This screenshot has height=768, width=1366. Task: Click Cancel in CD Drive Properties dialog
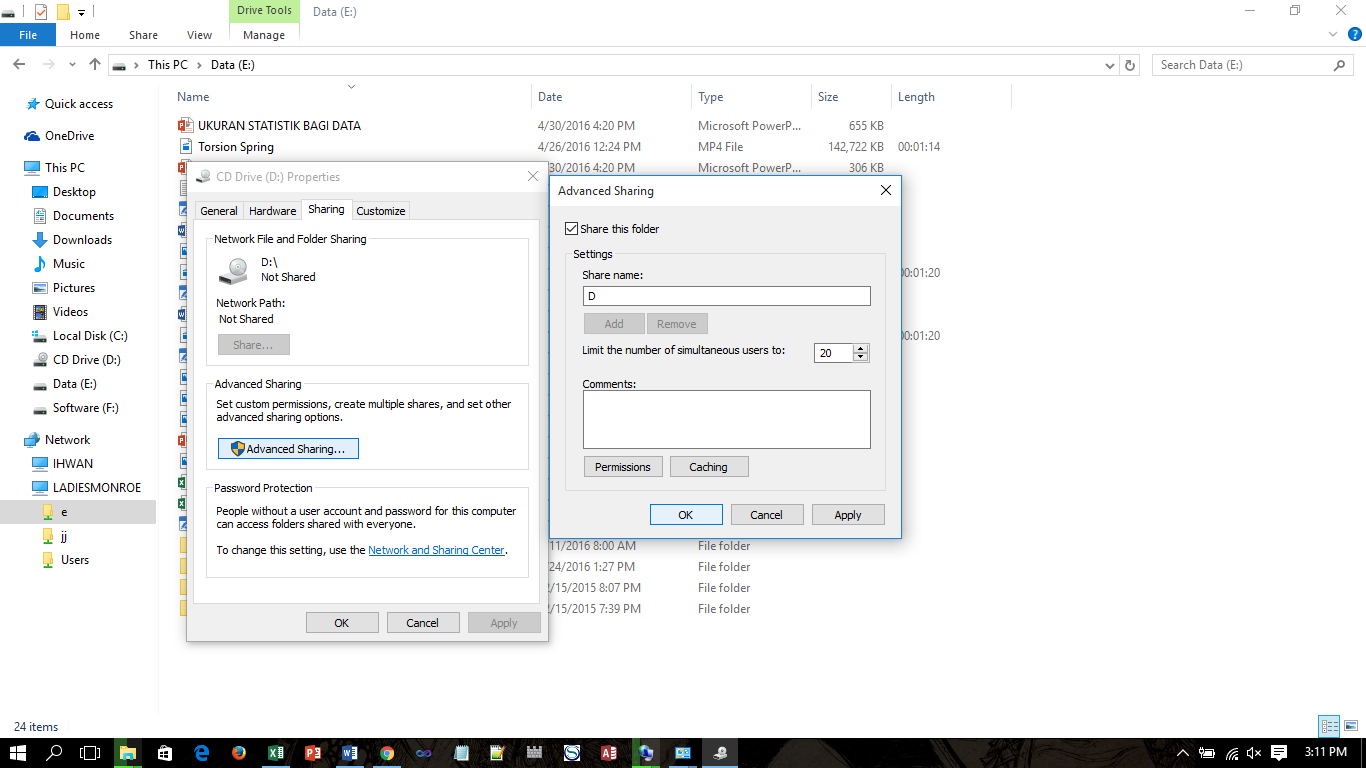coord(422,623)
